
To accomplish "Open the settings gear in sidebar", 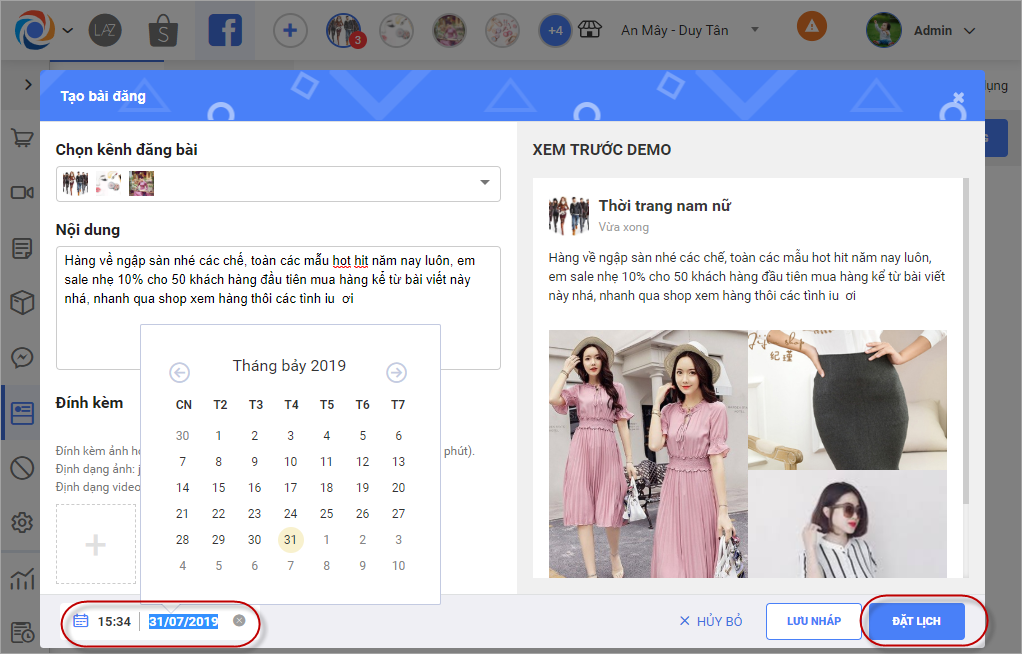I will 21,522.
